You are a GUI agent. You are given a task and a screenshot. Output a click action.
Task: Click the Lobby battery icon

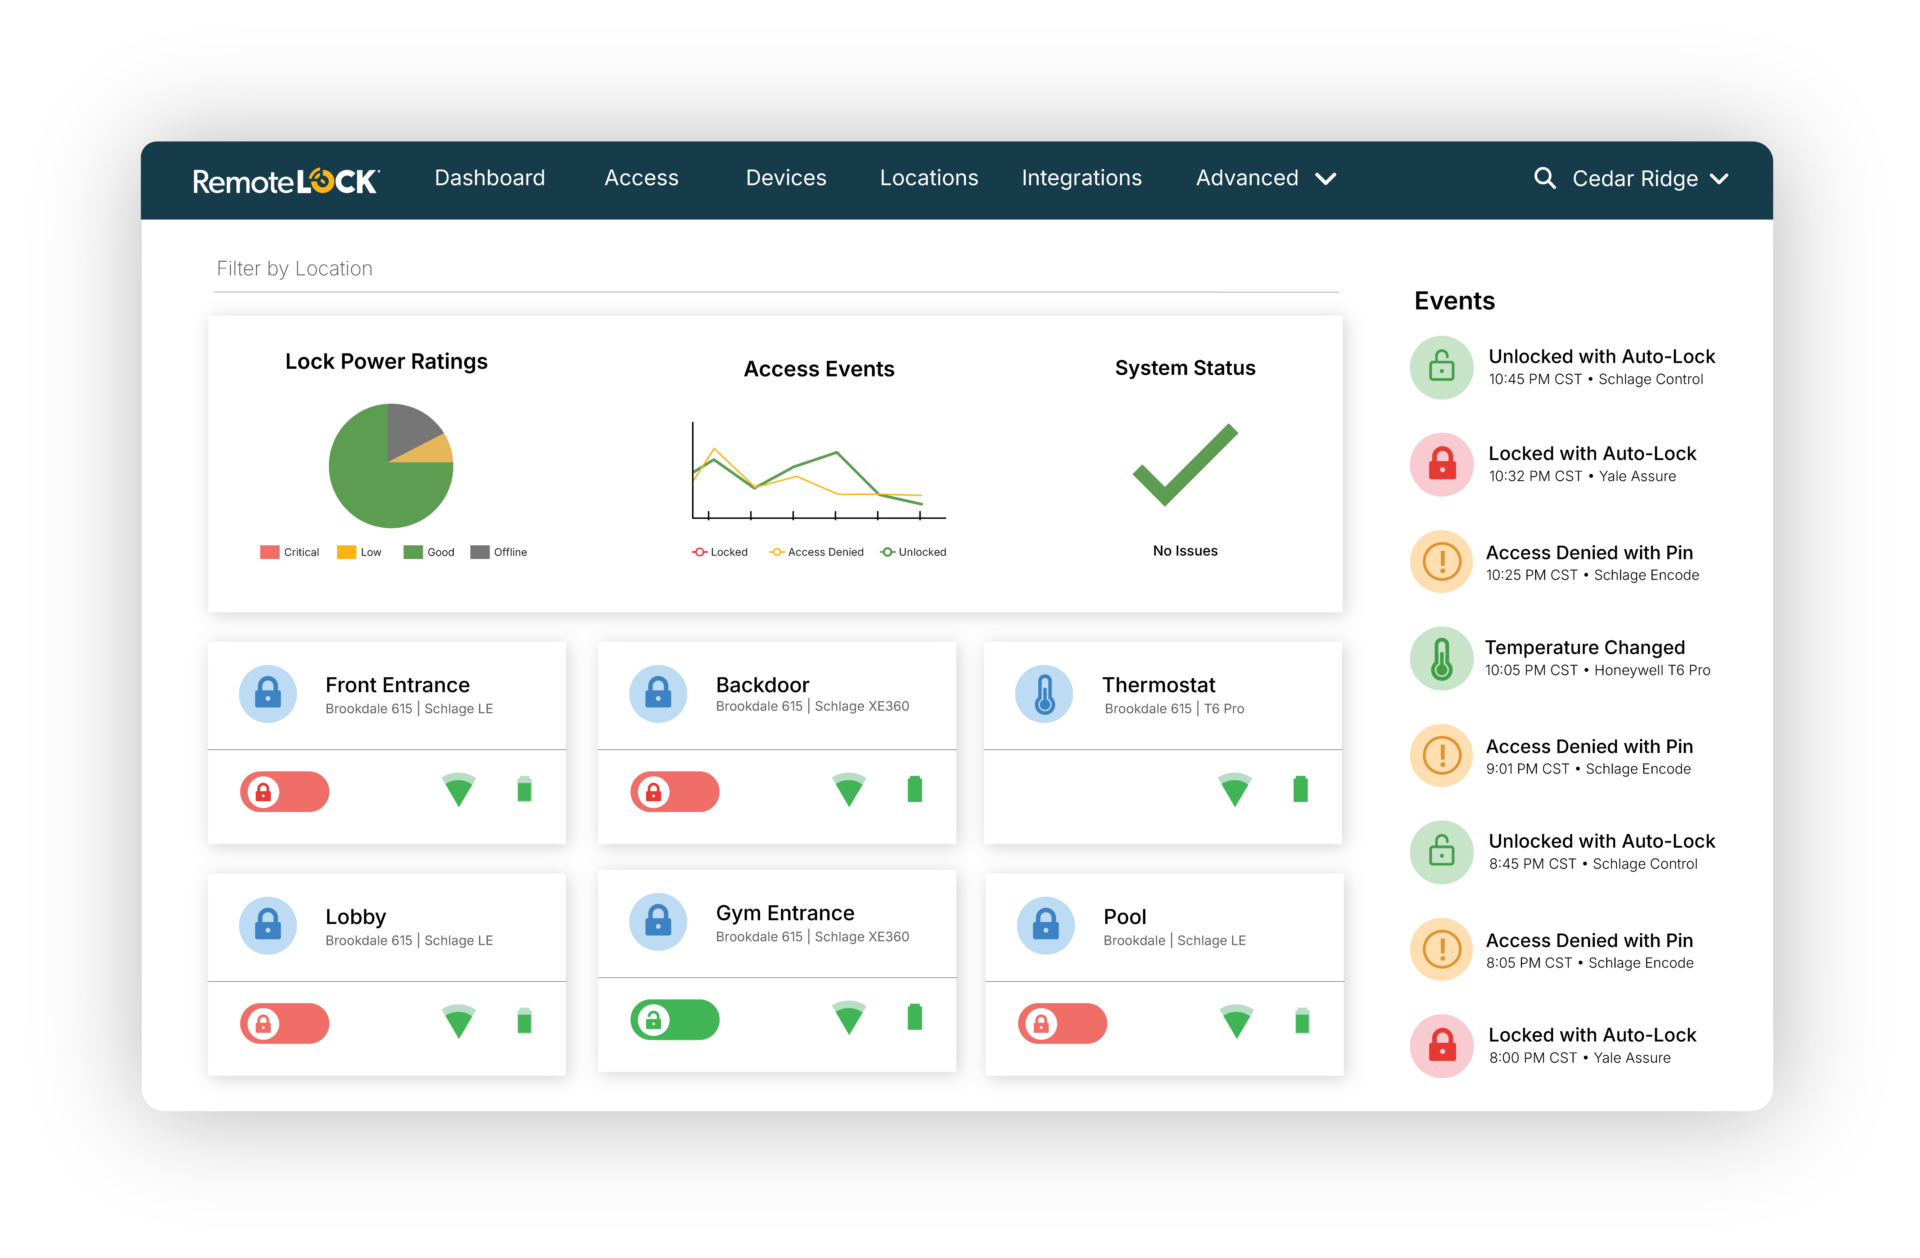pos(524,1021)
